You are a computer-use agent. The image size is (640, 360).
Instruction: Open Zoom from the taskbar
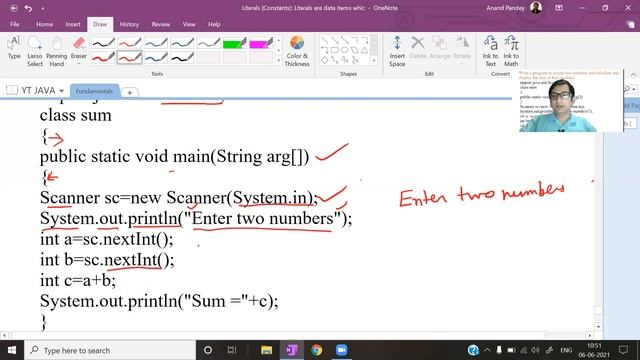click(341, 350)
